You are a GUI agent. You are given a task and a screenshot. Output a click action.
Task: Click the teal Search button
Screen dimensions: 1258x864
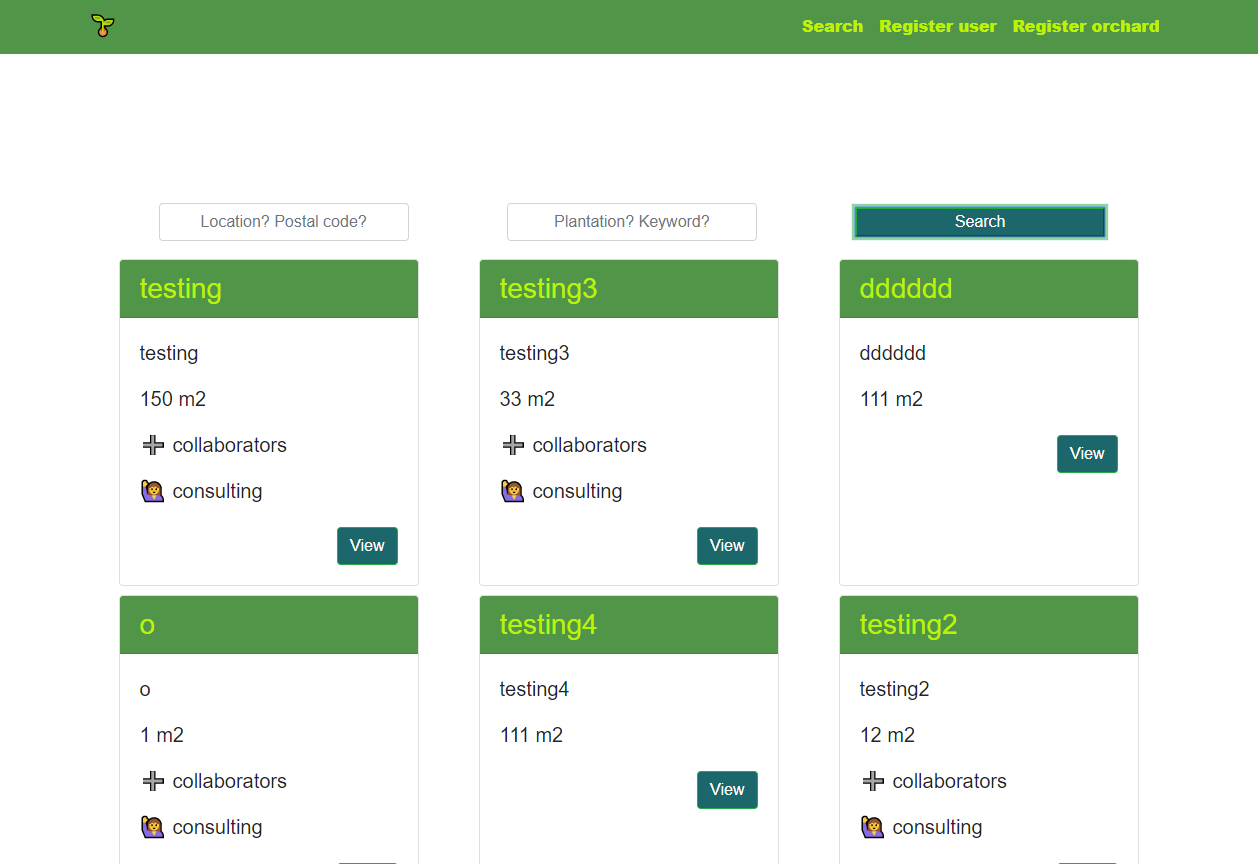coord(980,222)
